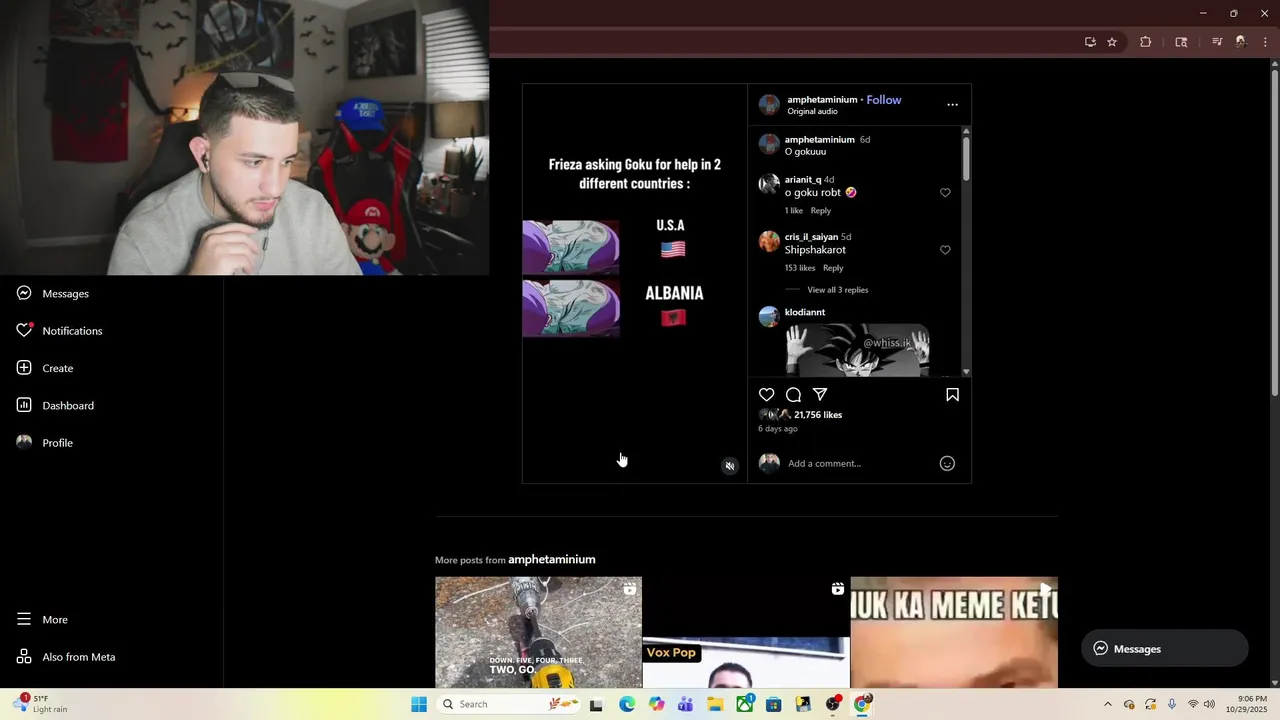Open the three-dot post options menu

click(952, 104)
